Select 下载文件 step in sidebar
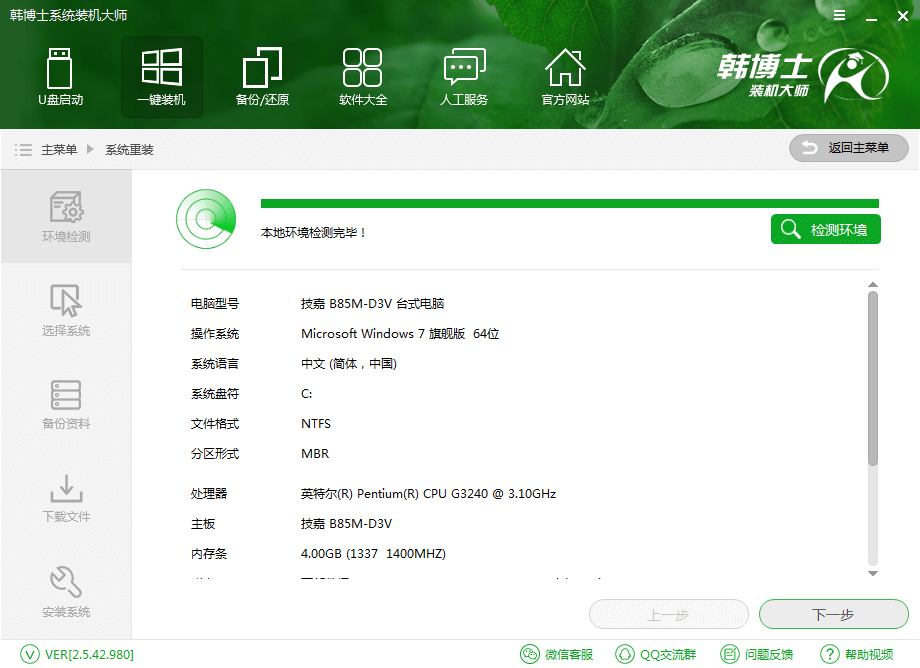This screenshot has width=920, height=668. [x=66, y=498]
